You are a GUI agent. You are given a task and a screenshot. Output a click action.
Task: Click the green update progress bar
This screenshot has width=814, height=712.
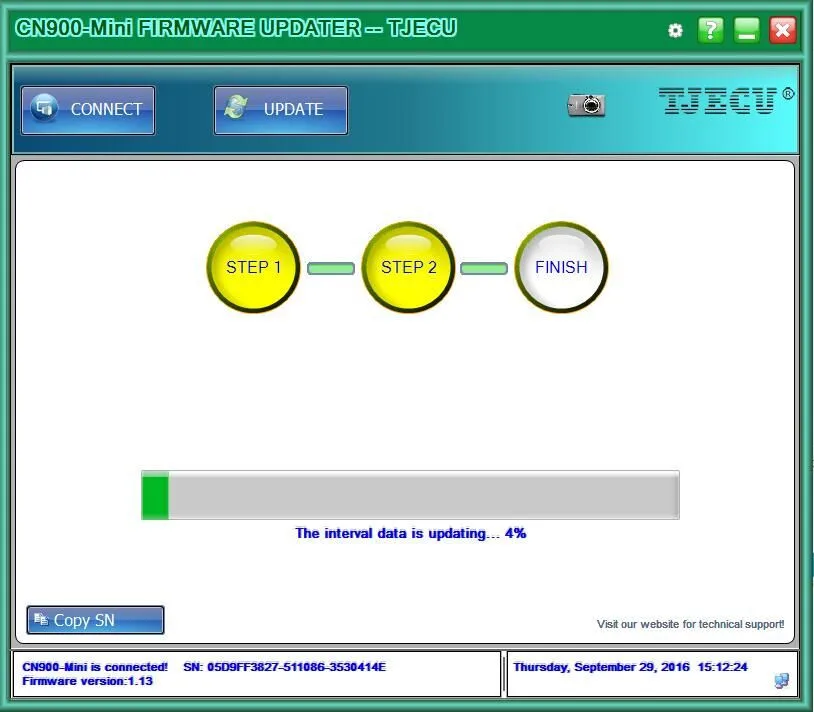pos(410,495)
